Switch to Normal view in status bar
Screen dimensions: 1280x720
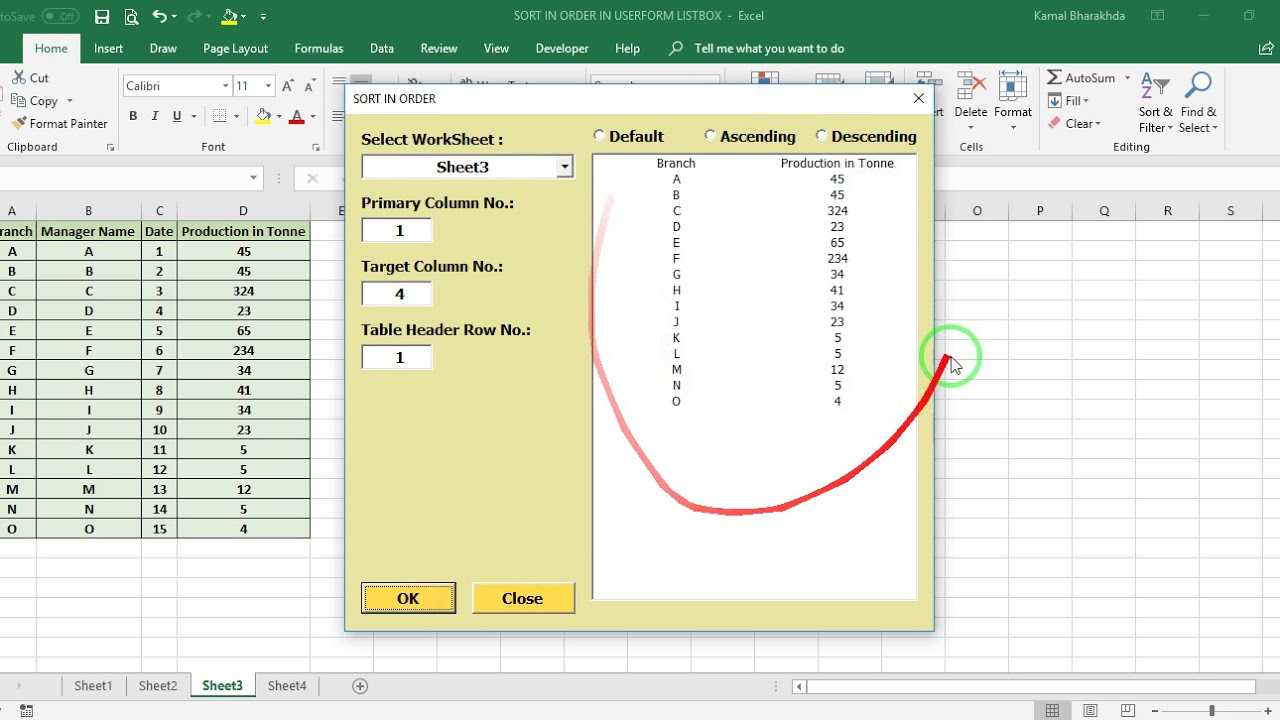[1052, 710]
